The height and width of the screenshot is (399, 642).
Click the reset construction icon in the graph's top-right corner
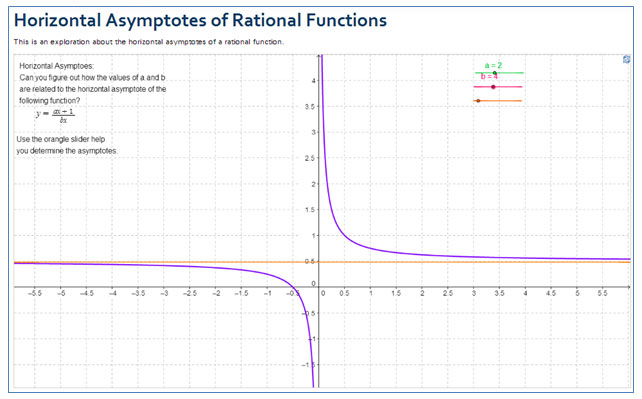pos(626,59)
